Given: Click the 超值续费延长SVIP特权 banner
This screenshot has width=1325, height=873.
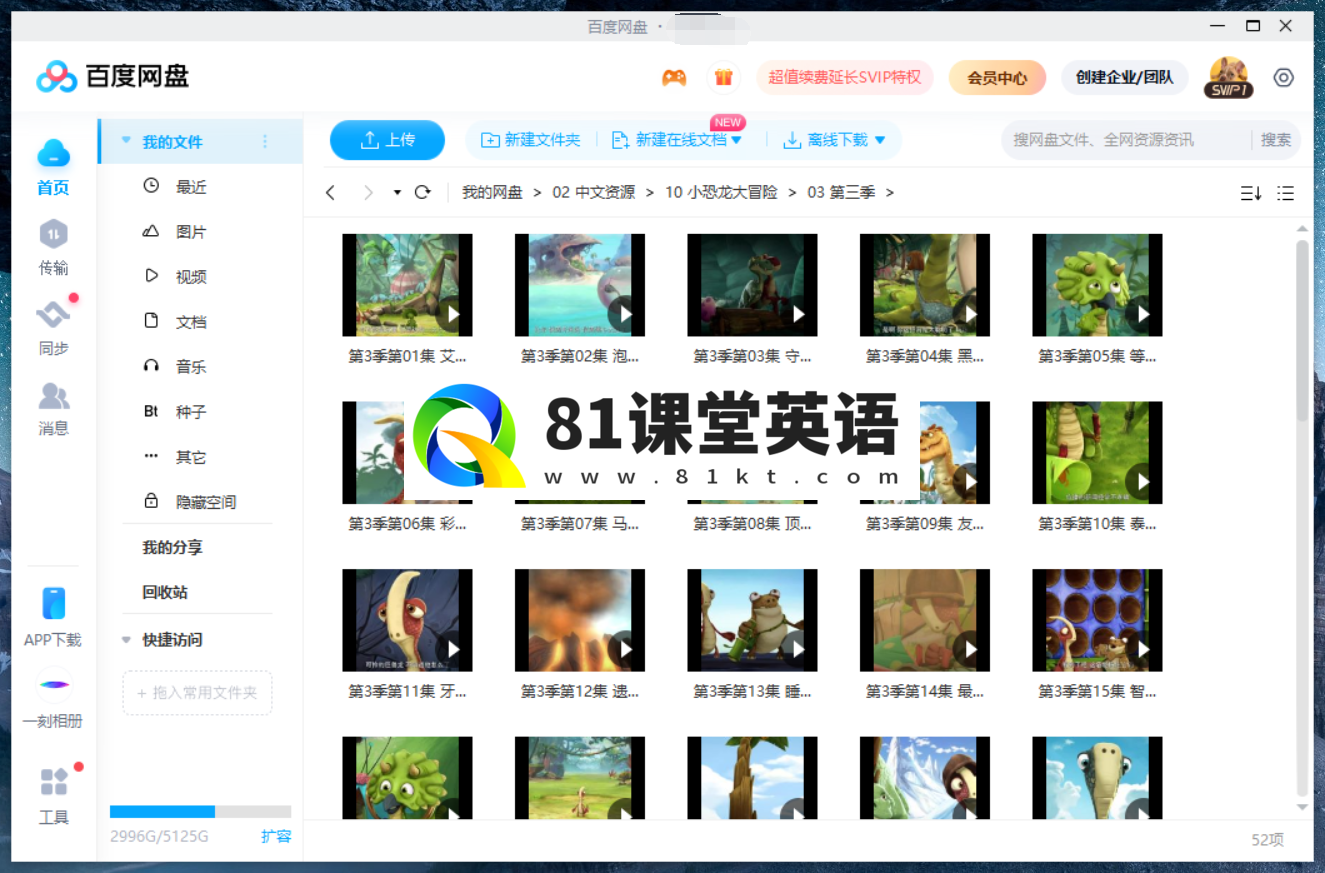Looking at the screenshot, I should (x=845, y=77).
